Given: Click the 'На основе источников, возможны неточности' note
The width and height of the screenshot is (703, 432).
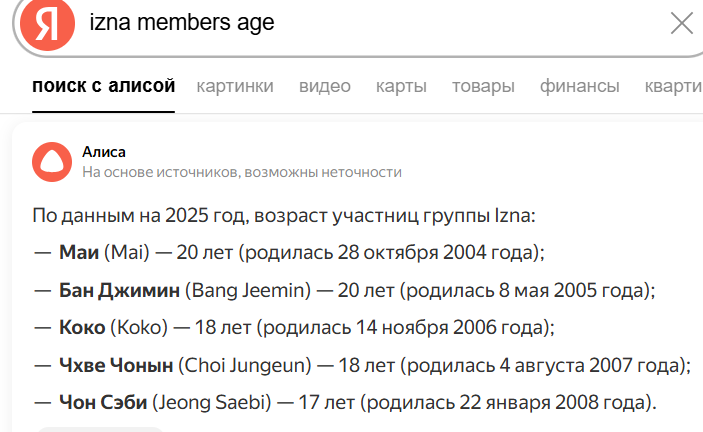Looking at the screenshot, I should pos(242,172).
